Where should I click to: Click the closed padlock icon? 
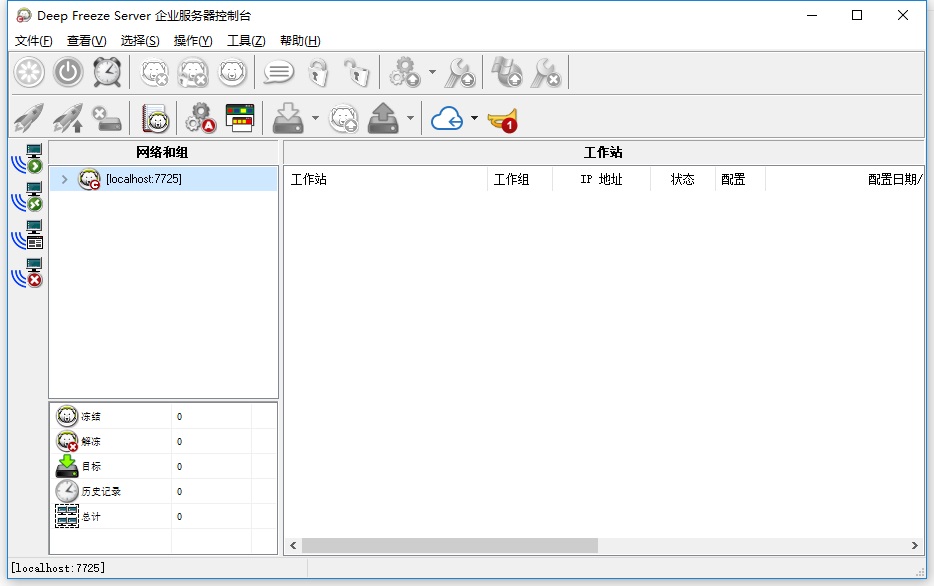(x=318, y=72)
